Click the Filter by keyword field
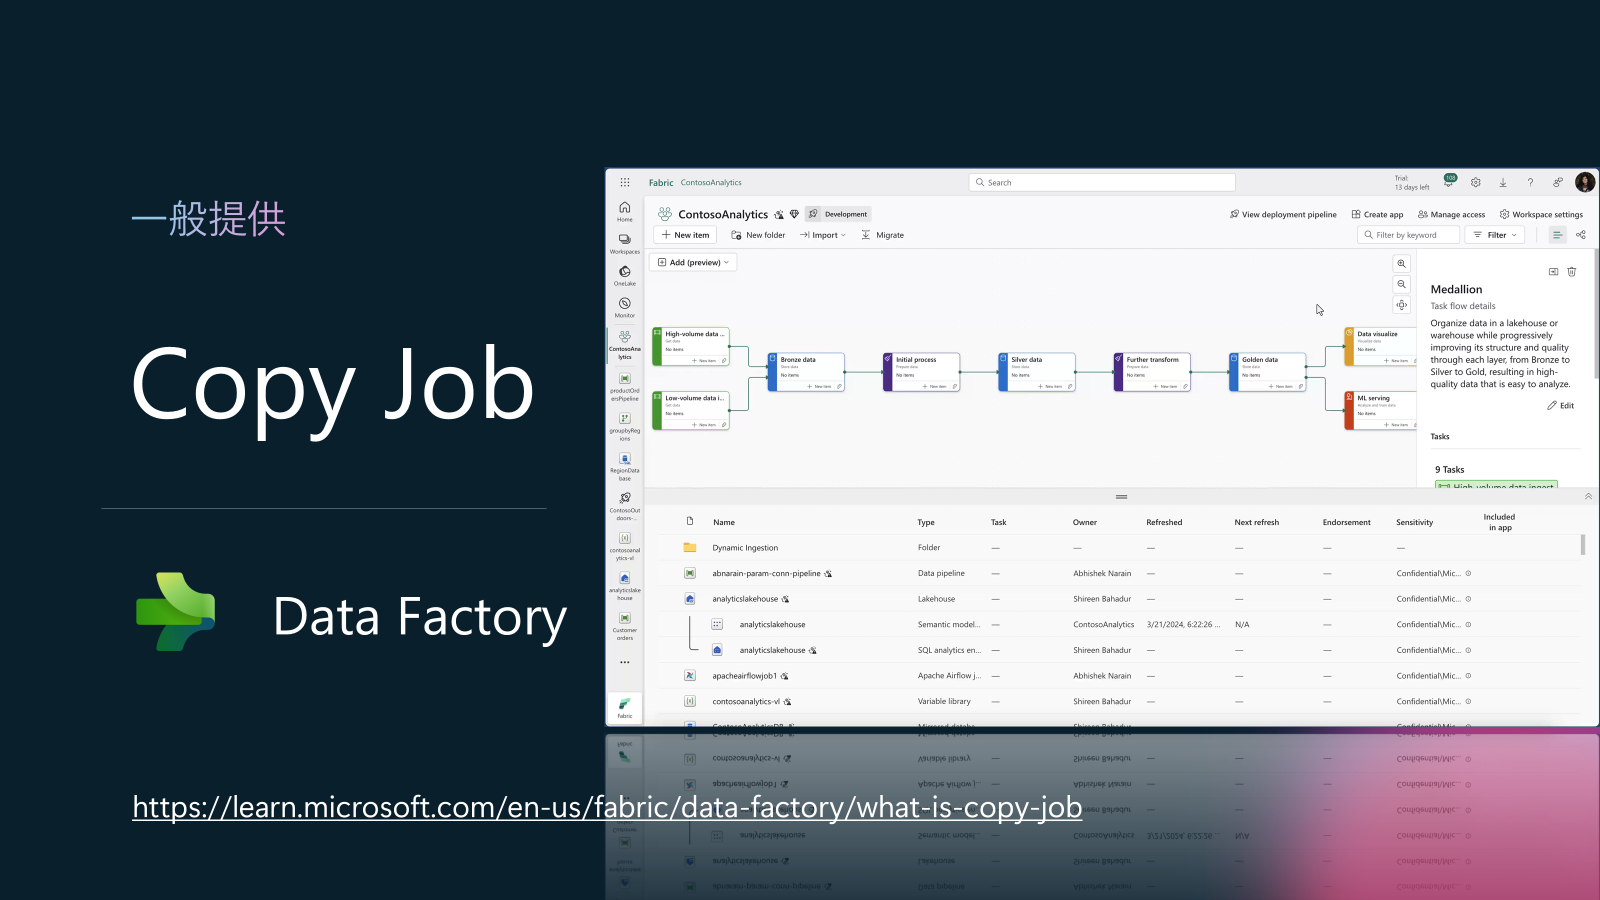Viewport: 1600px width, 900px height. coord(1408,235)
